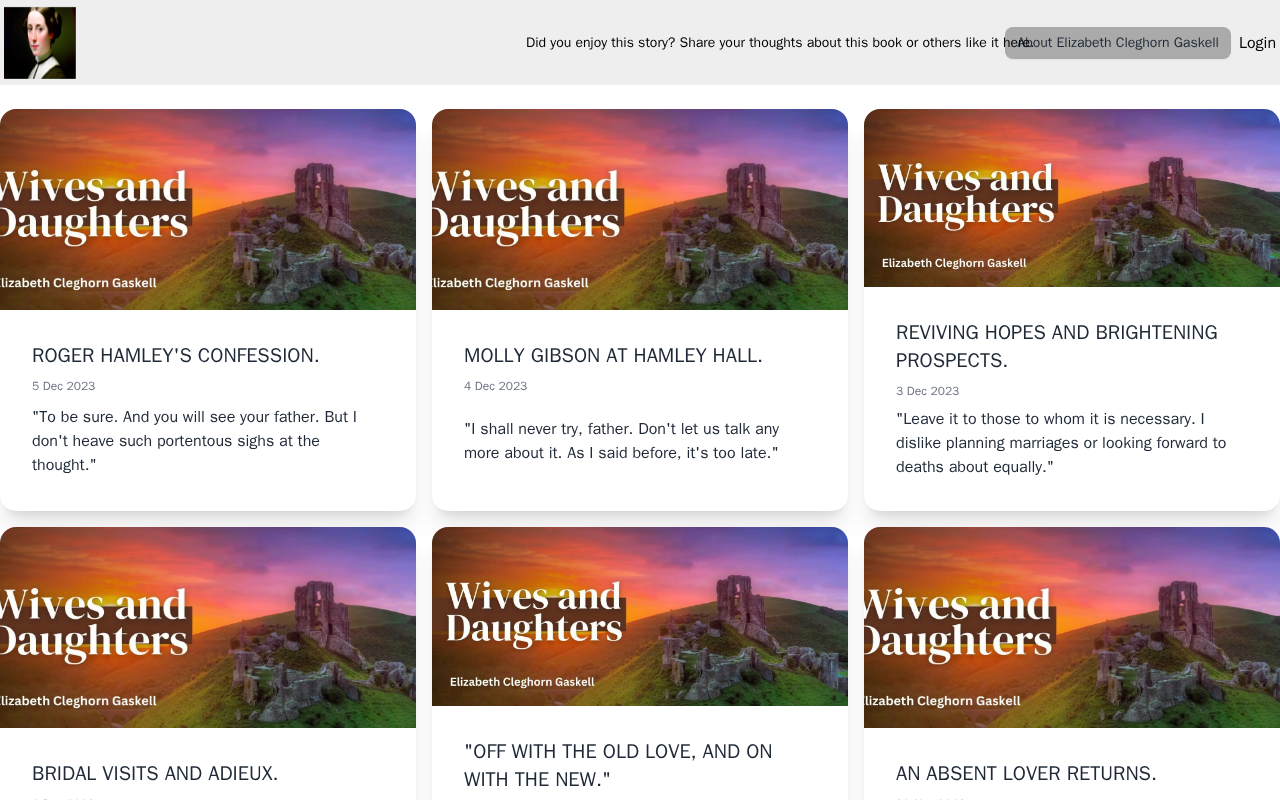This screenshot has width=1280, height=800.
Task: Open REVIVING HOPES AND BRIGHTENING PROSPECTS title
Action: pos(1057,346)
